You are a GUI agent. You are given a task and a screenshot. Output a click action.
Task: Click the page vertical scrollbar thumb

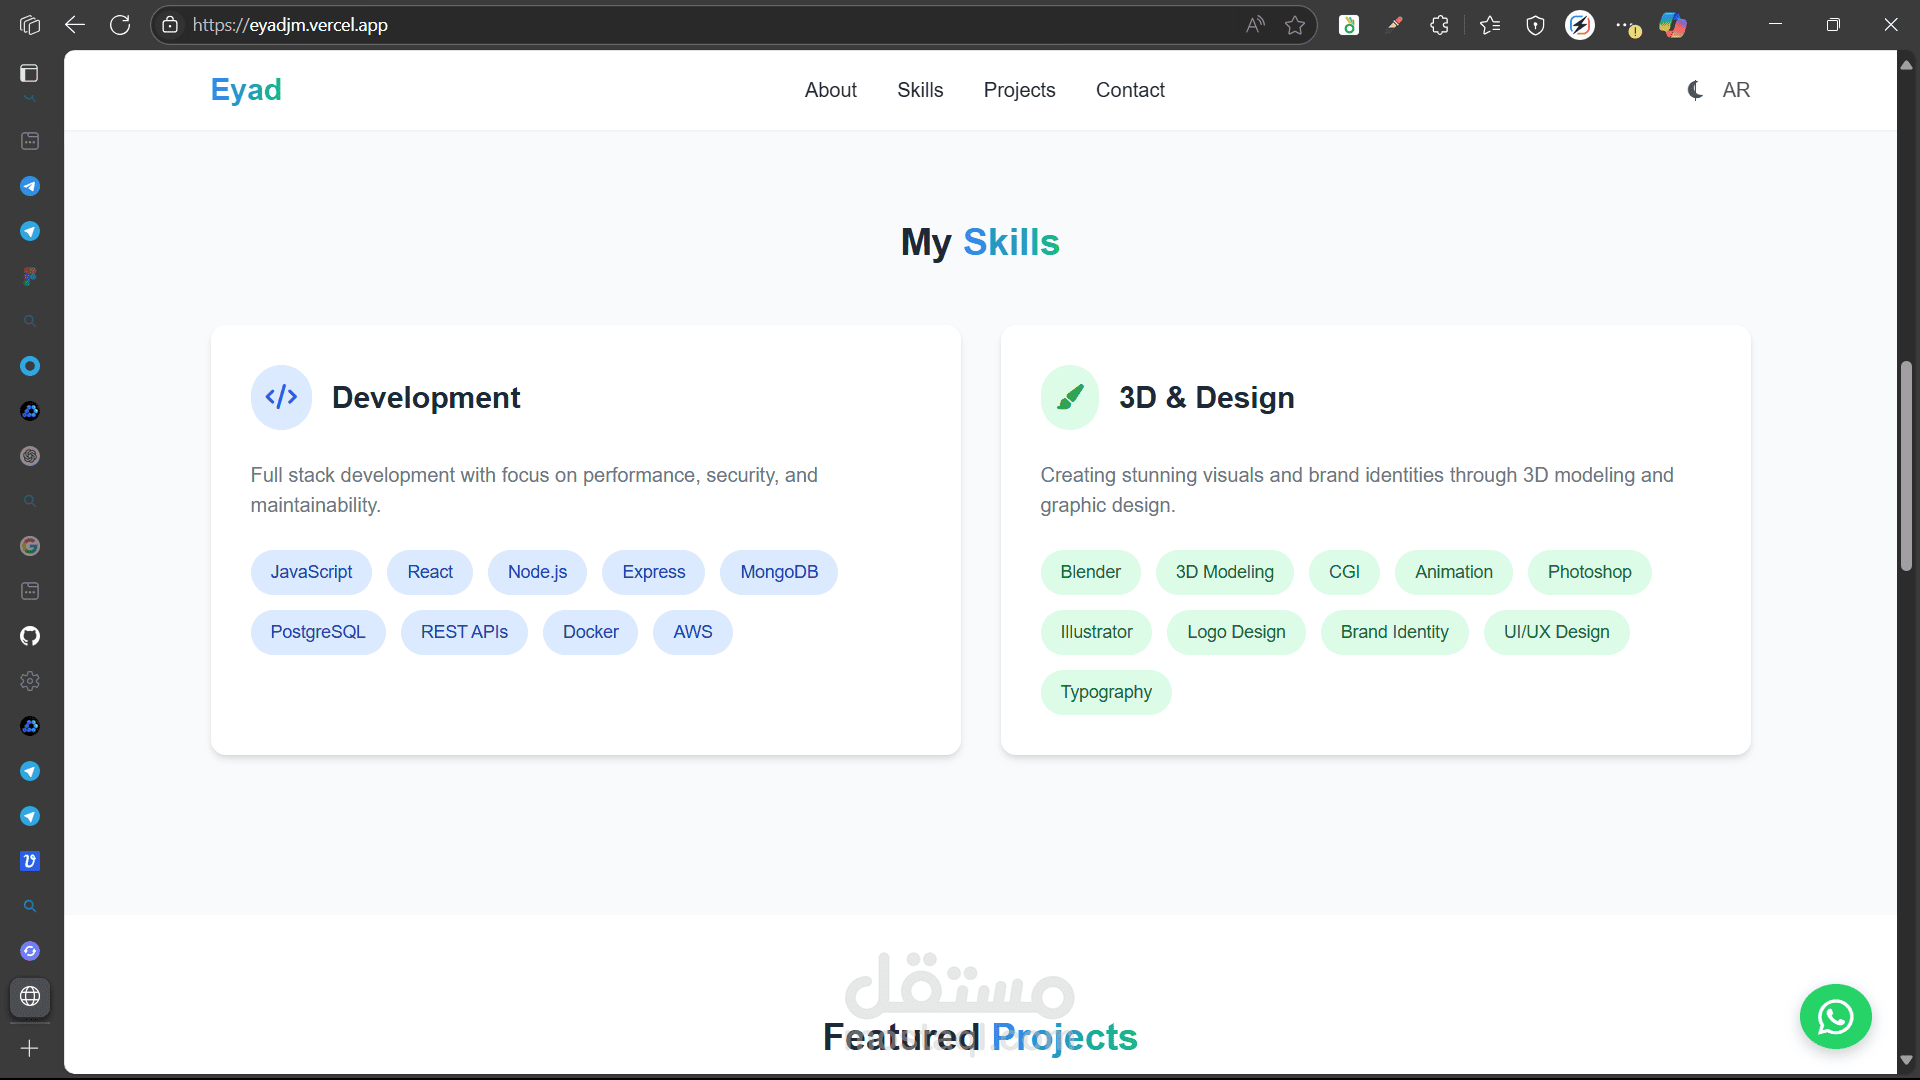point(1906,466)
